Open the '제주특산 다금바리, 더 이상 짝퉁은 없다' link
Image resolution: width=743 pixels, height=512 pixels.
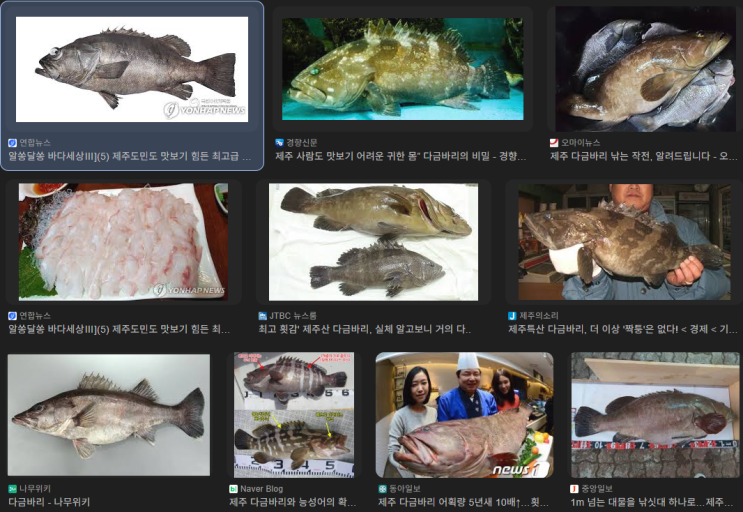tap(623, 329)
